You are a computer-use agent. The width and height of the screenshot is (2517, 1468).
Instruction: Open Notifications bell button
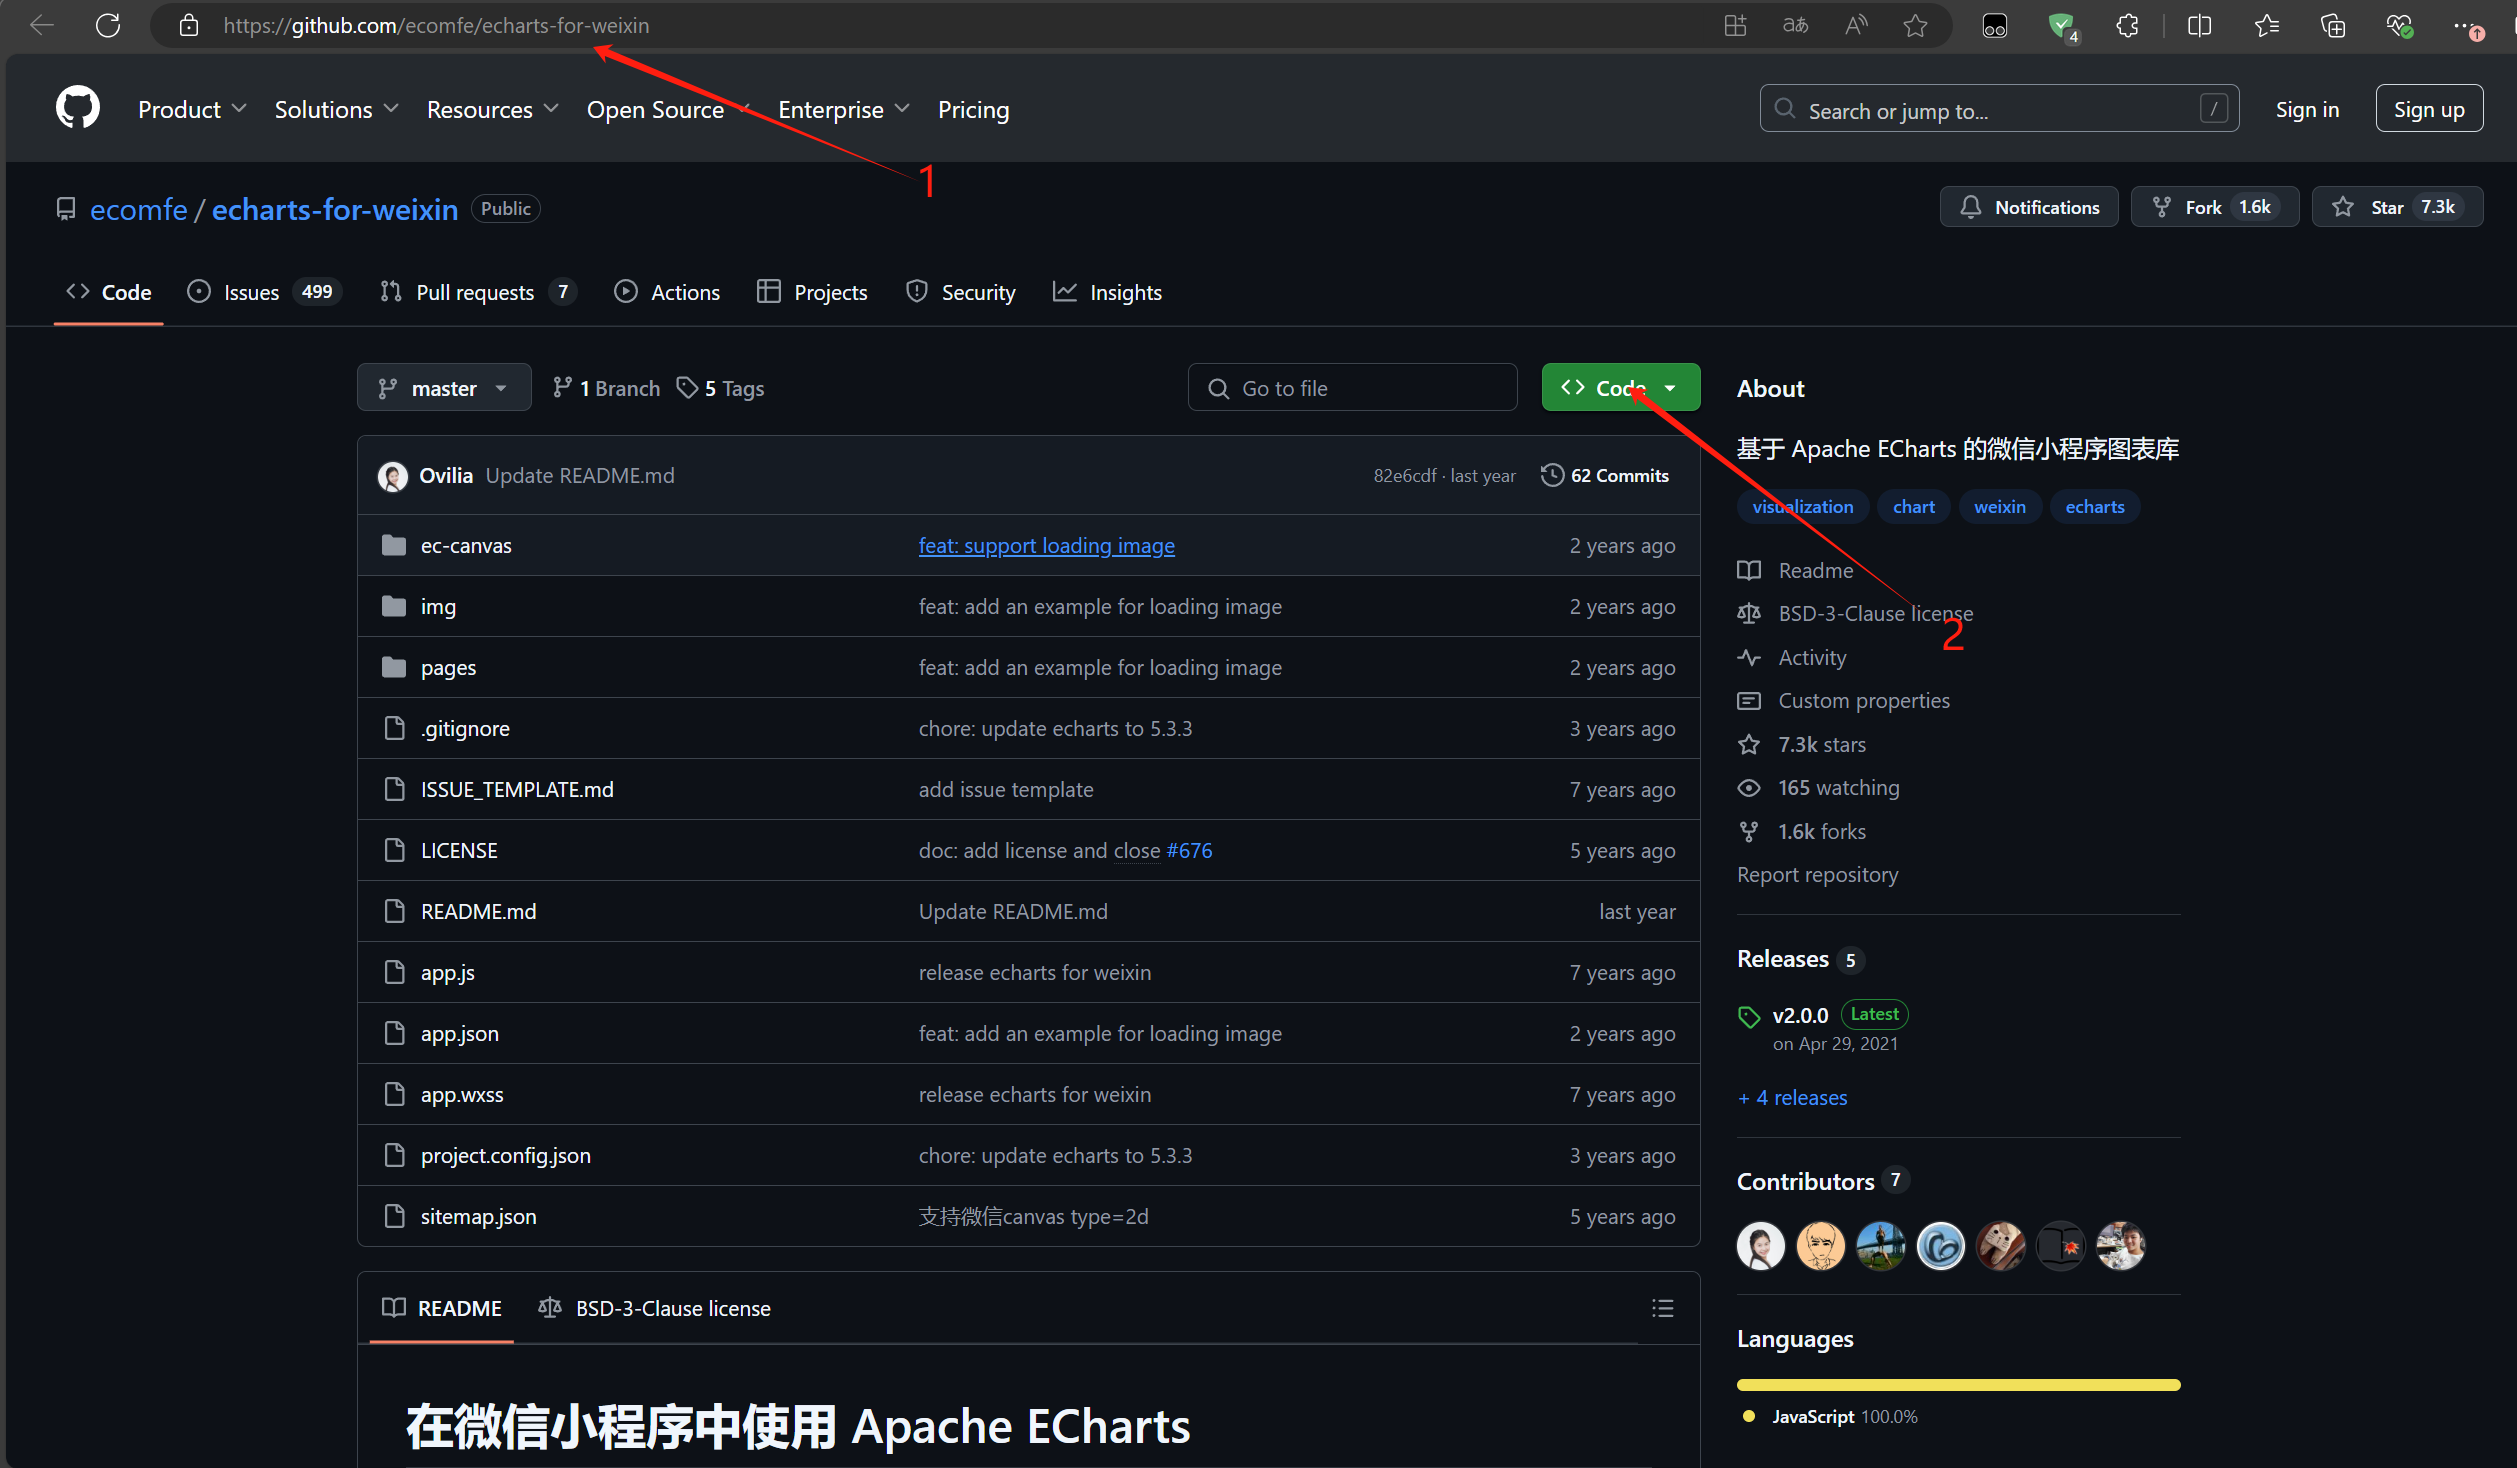tap(2029, 207)
